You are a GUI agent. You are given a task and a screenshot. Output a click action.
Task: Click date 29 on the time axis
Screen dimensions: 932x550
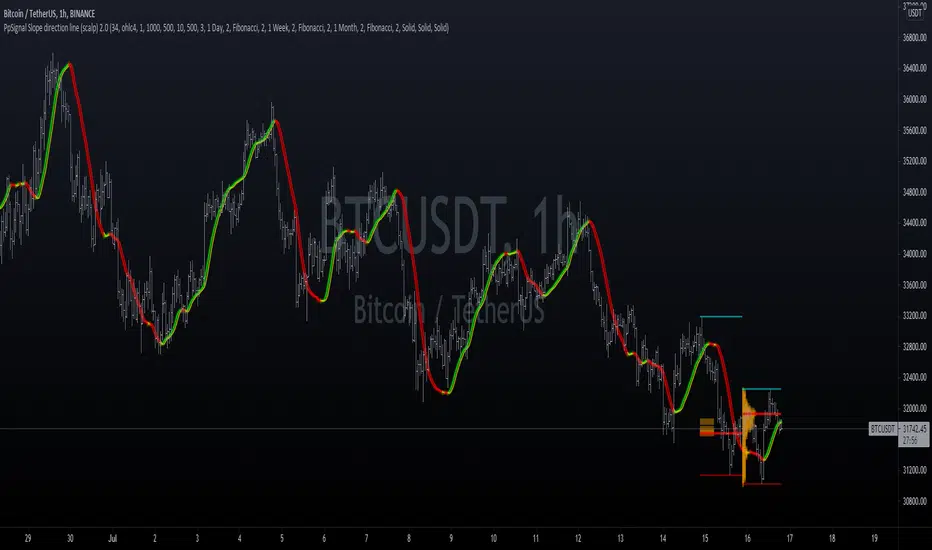pyautogui.click(x=28, y=539)
